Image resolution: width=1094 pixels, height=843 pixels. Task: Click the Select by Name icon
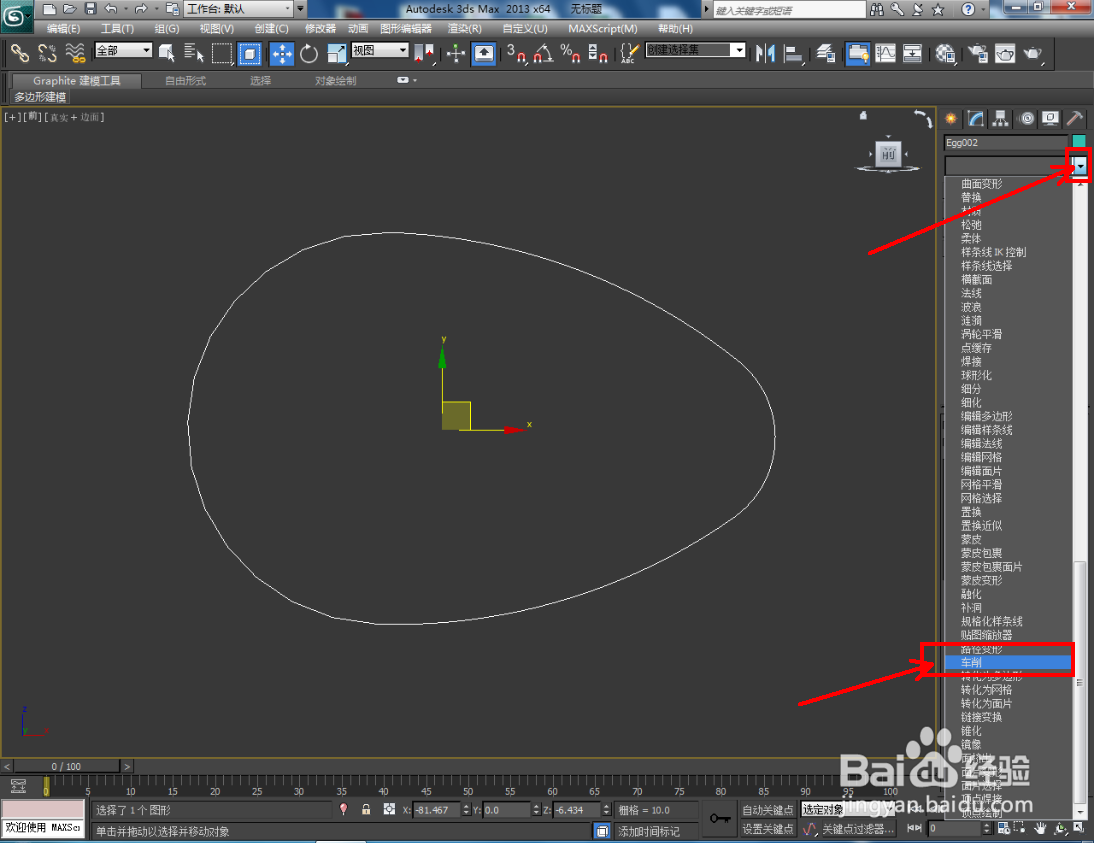coord(193,53)
